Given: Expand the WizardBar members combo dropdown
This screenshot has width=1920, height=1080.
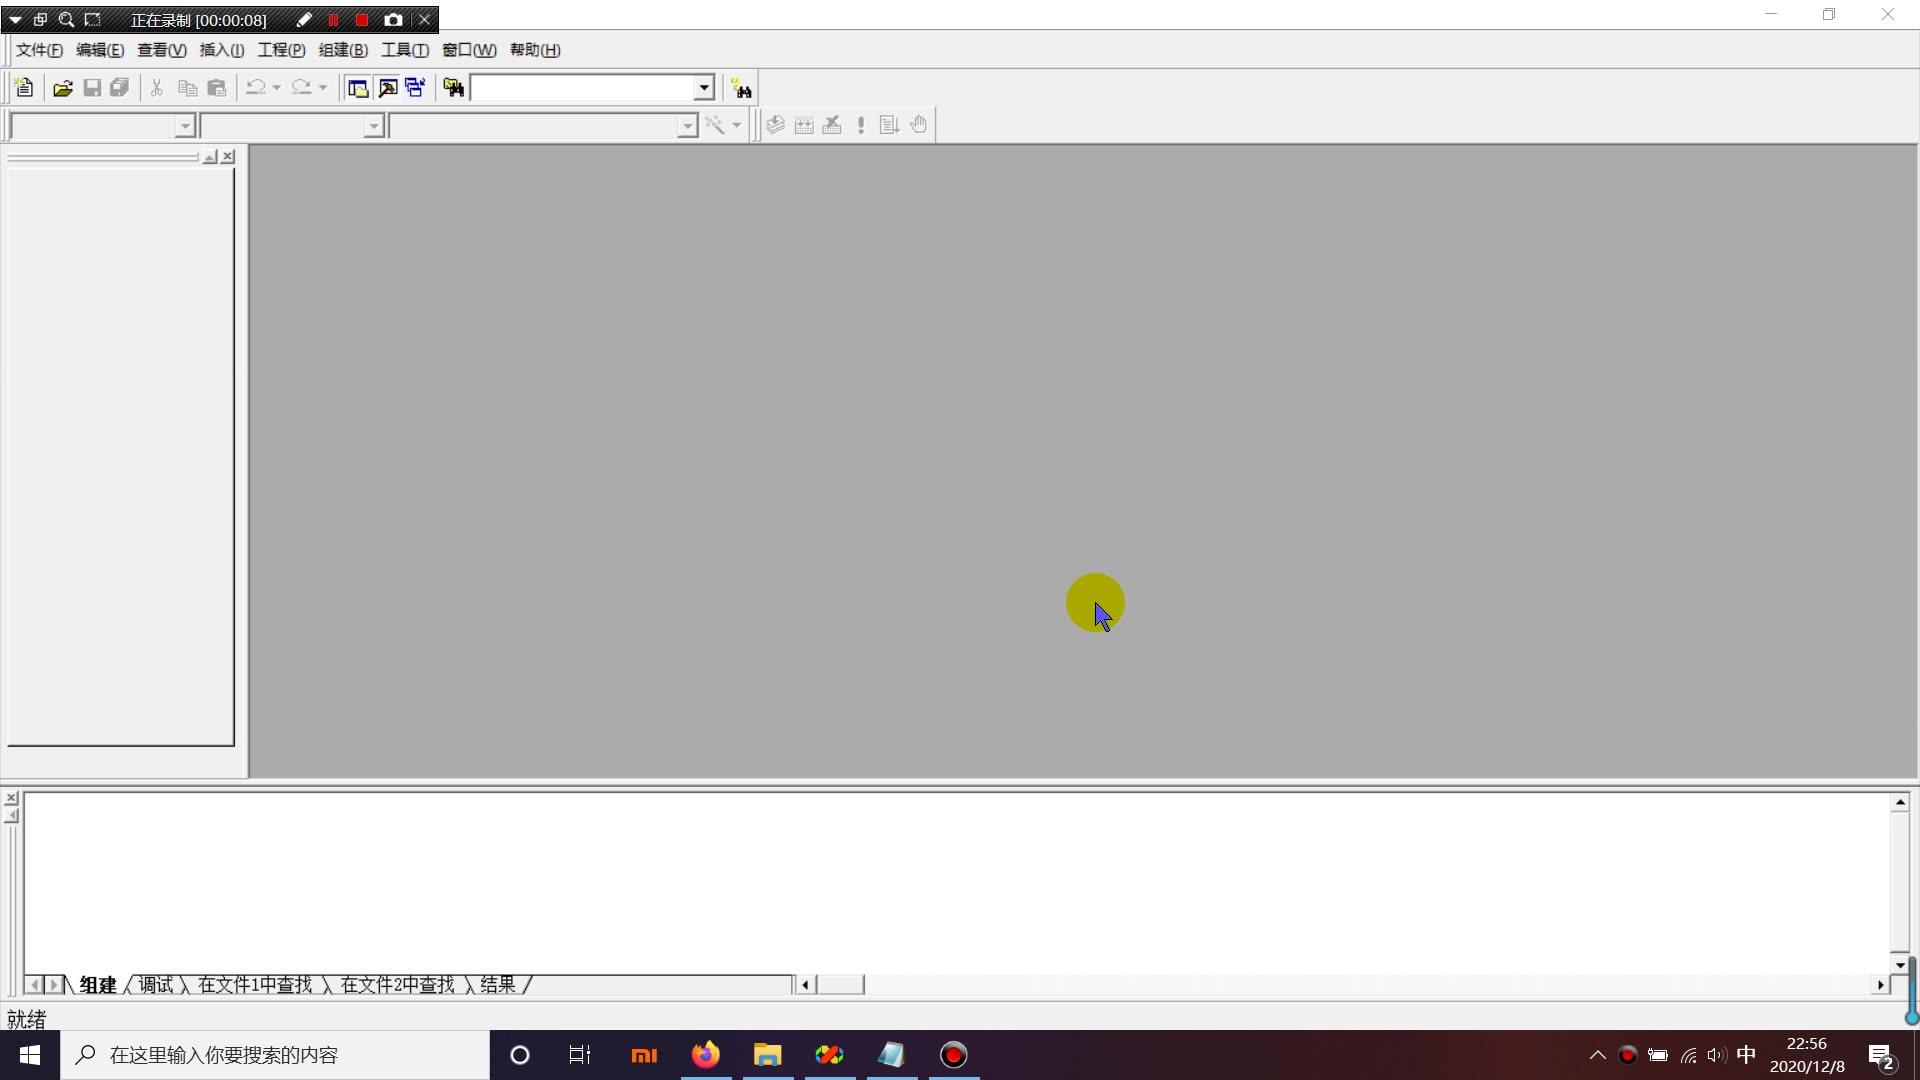Looking at the screenshot, I should (687, 126).
